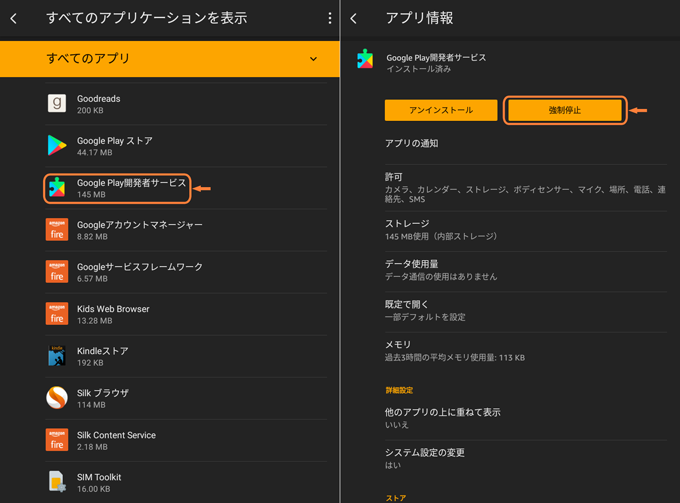Select Googleサービスフレームワーク app name

pyautogui.click(x=140, y=267)
